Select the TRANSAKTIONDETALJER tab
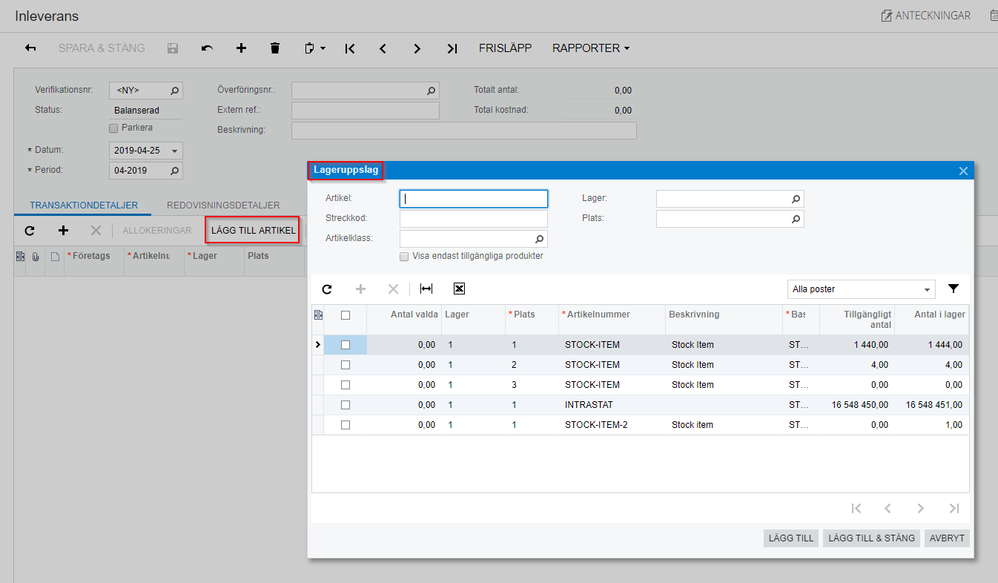The image size is (998, 583). [x=82, y=205]
